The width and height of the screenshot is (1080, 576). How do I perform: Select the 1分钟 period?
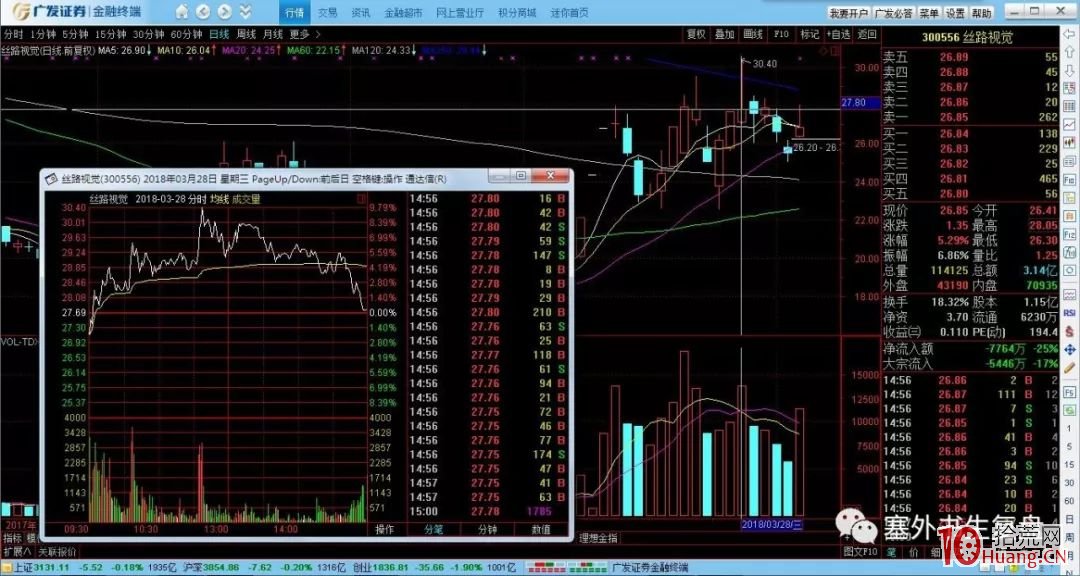(43, 34)
